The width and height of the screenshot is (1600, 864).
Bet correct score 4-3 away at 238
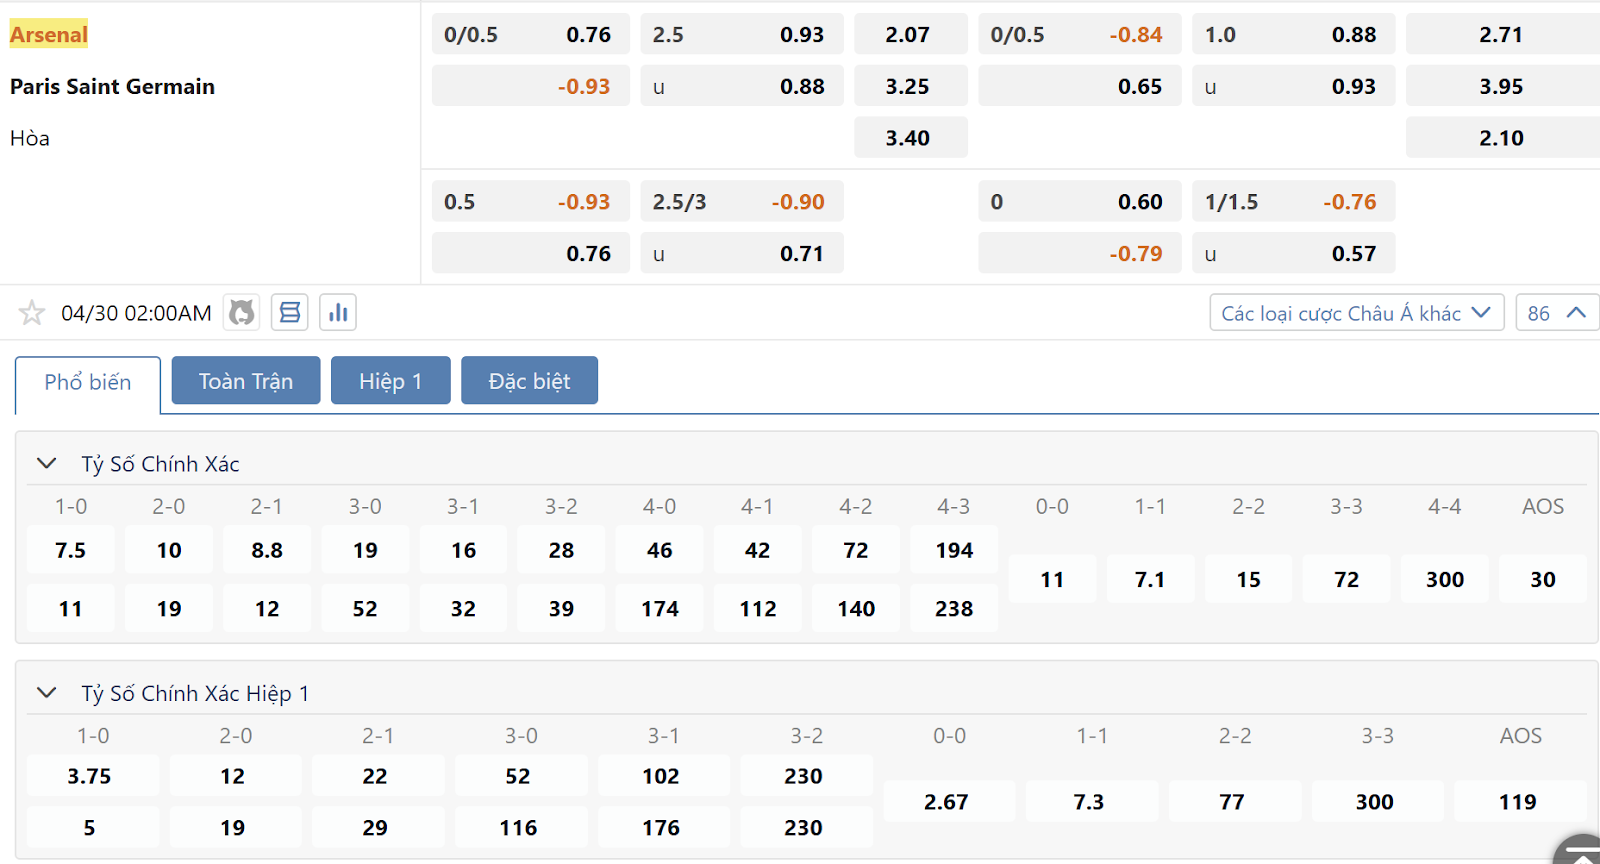pos(954,608)
